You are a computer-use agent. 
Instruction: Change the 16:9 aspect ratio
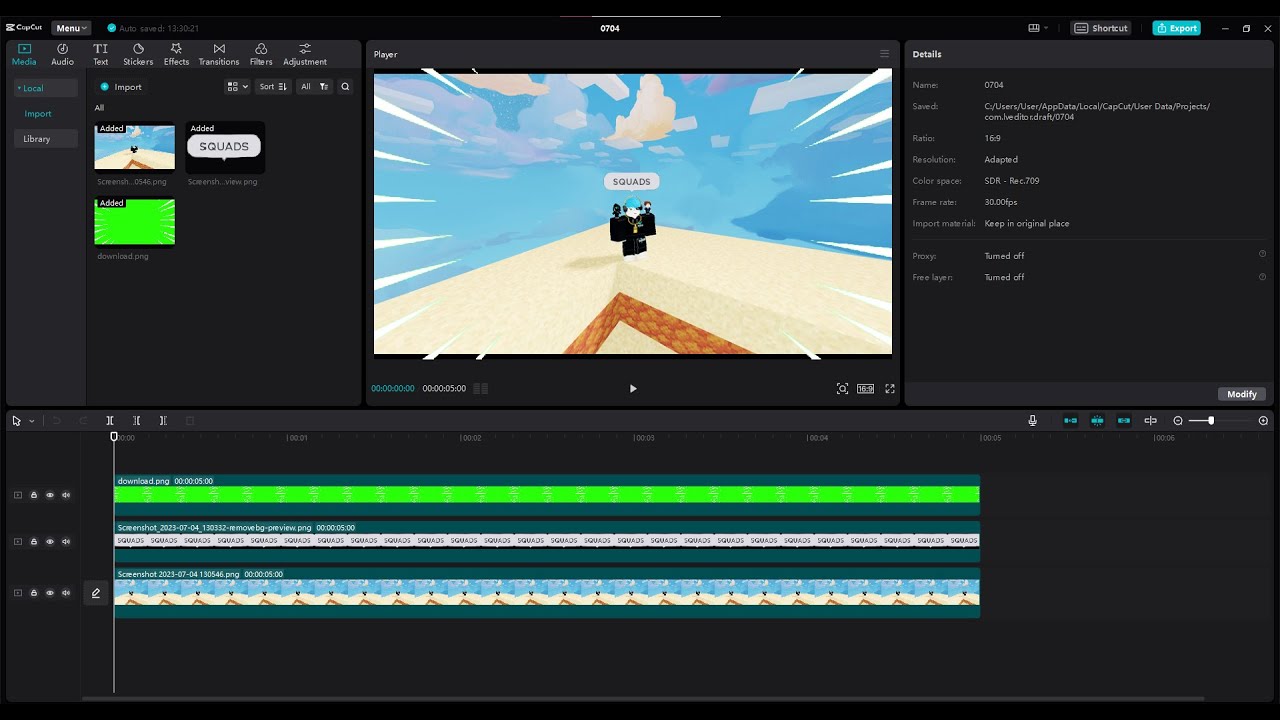click(x=865, y=389)
